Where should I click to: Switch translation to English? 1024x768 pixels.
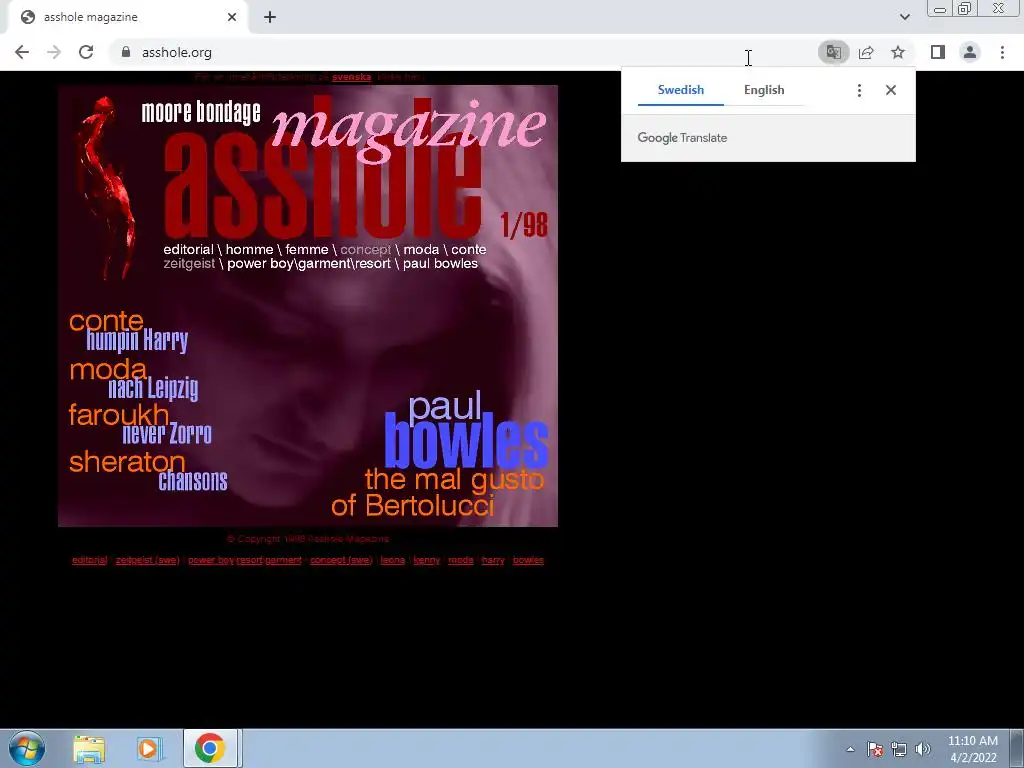click(764, 90)
